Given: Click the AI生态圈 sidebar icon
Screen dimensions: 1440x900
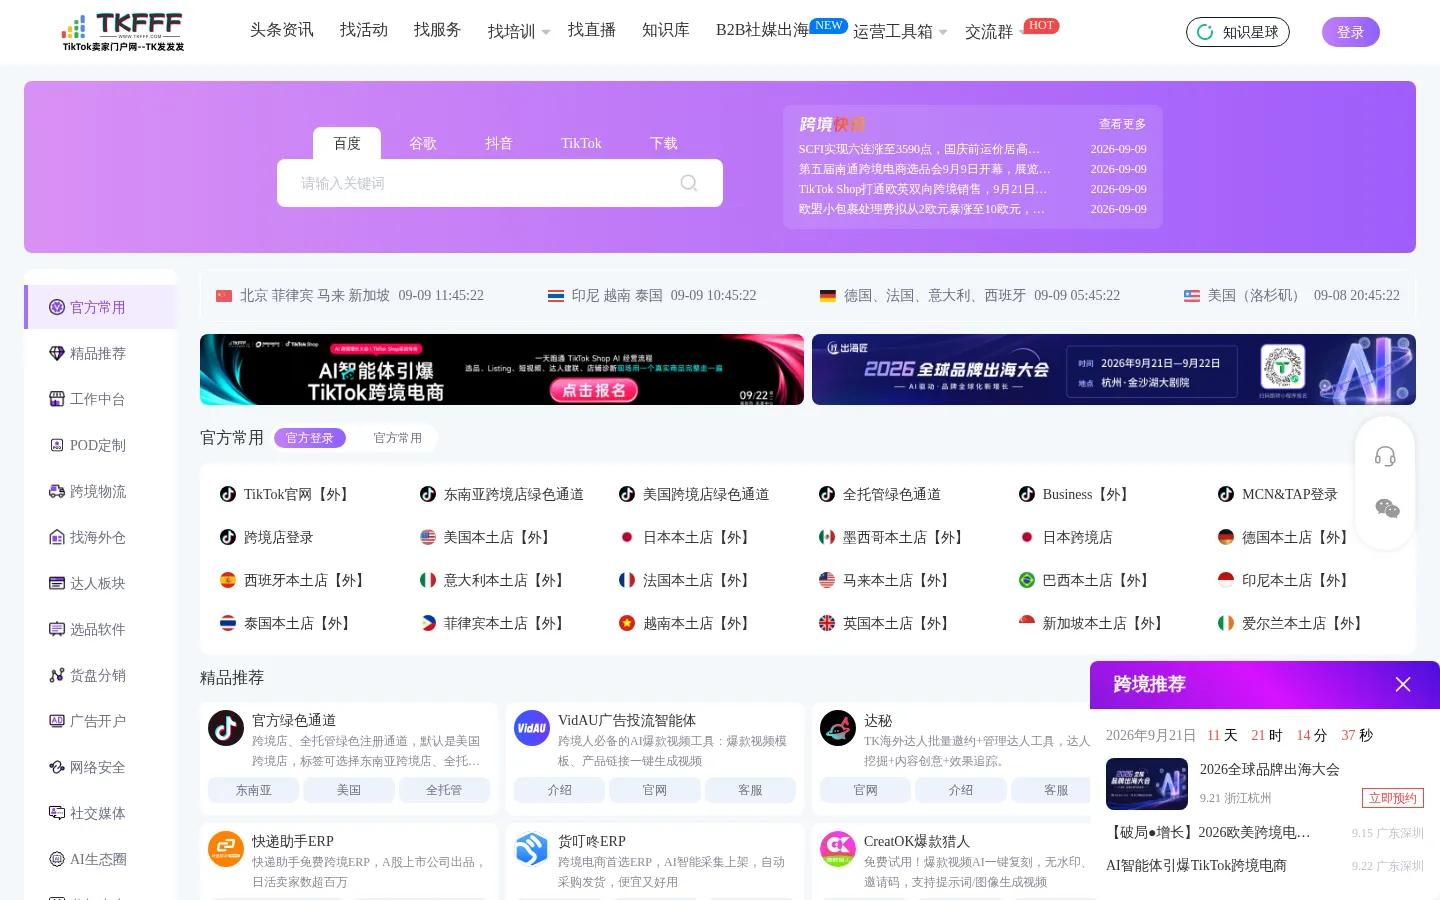Looking at the screenshot, I should (57, 859).
